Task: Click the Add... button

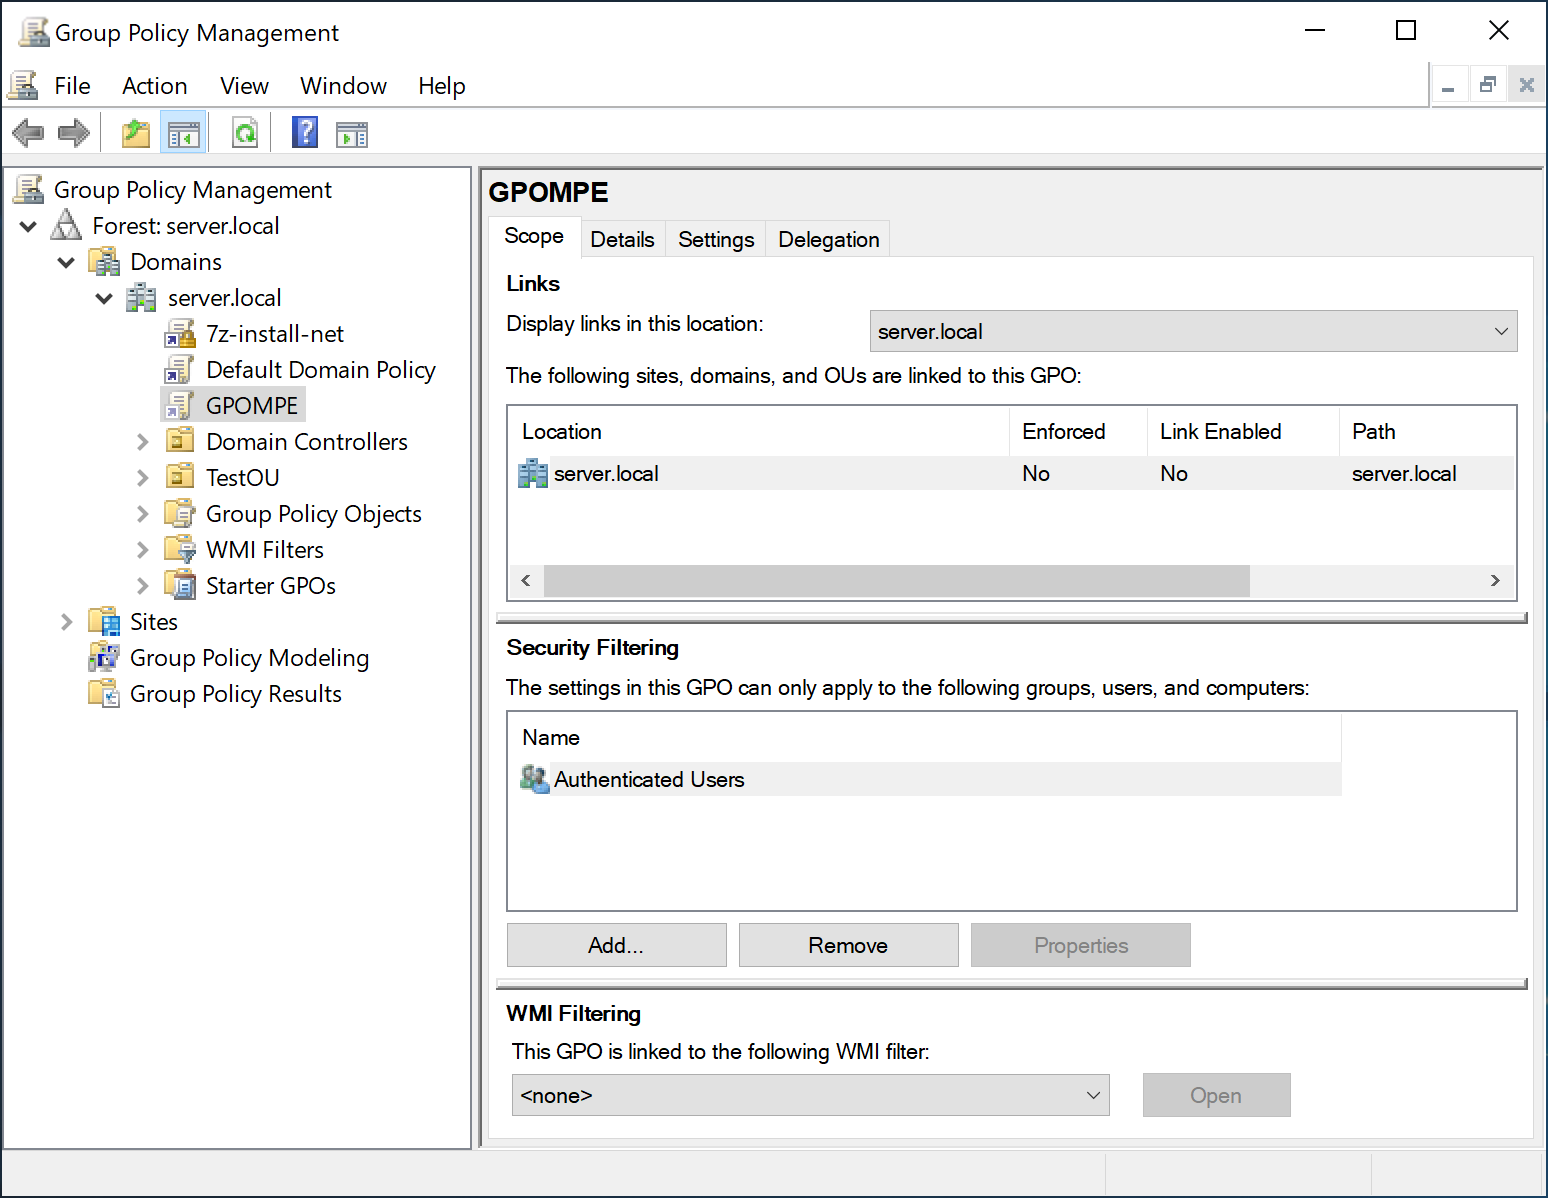Action: coord(616,945)
